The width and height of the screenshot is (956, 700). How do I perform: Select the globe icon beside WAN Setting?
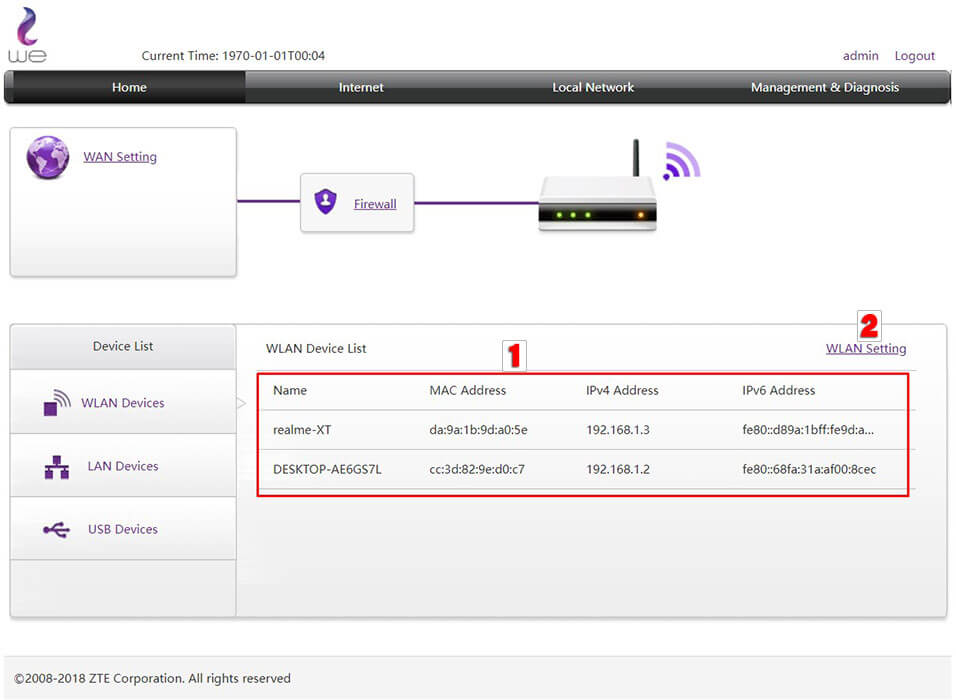point(48,157)
